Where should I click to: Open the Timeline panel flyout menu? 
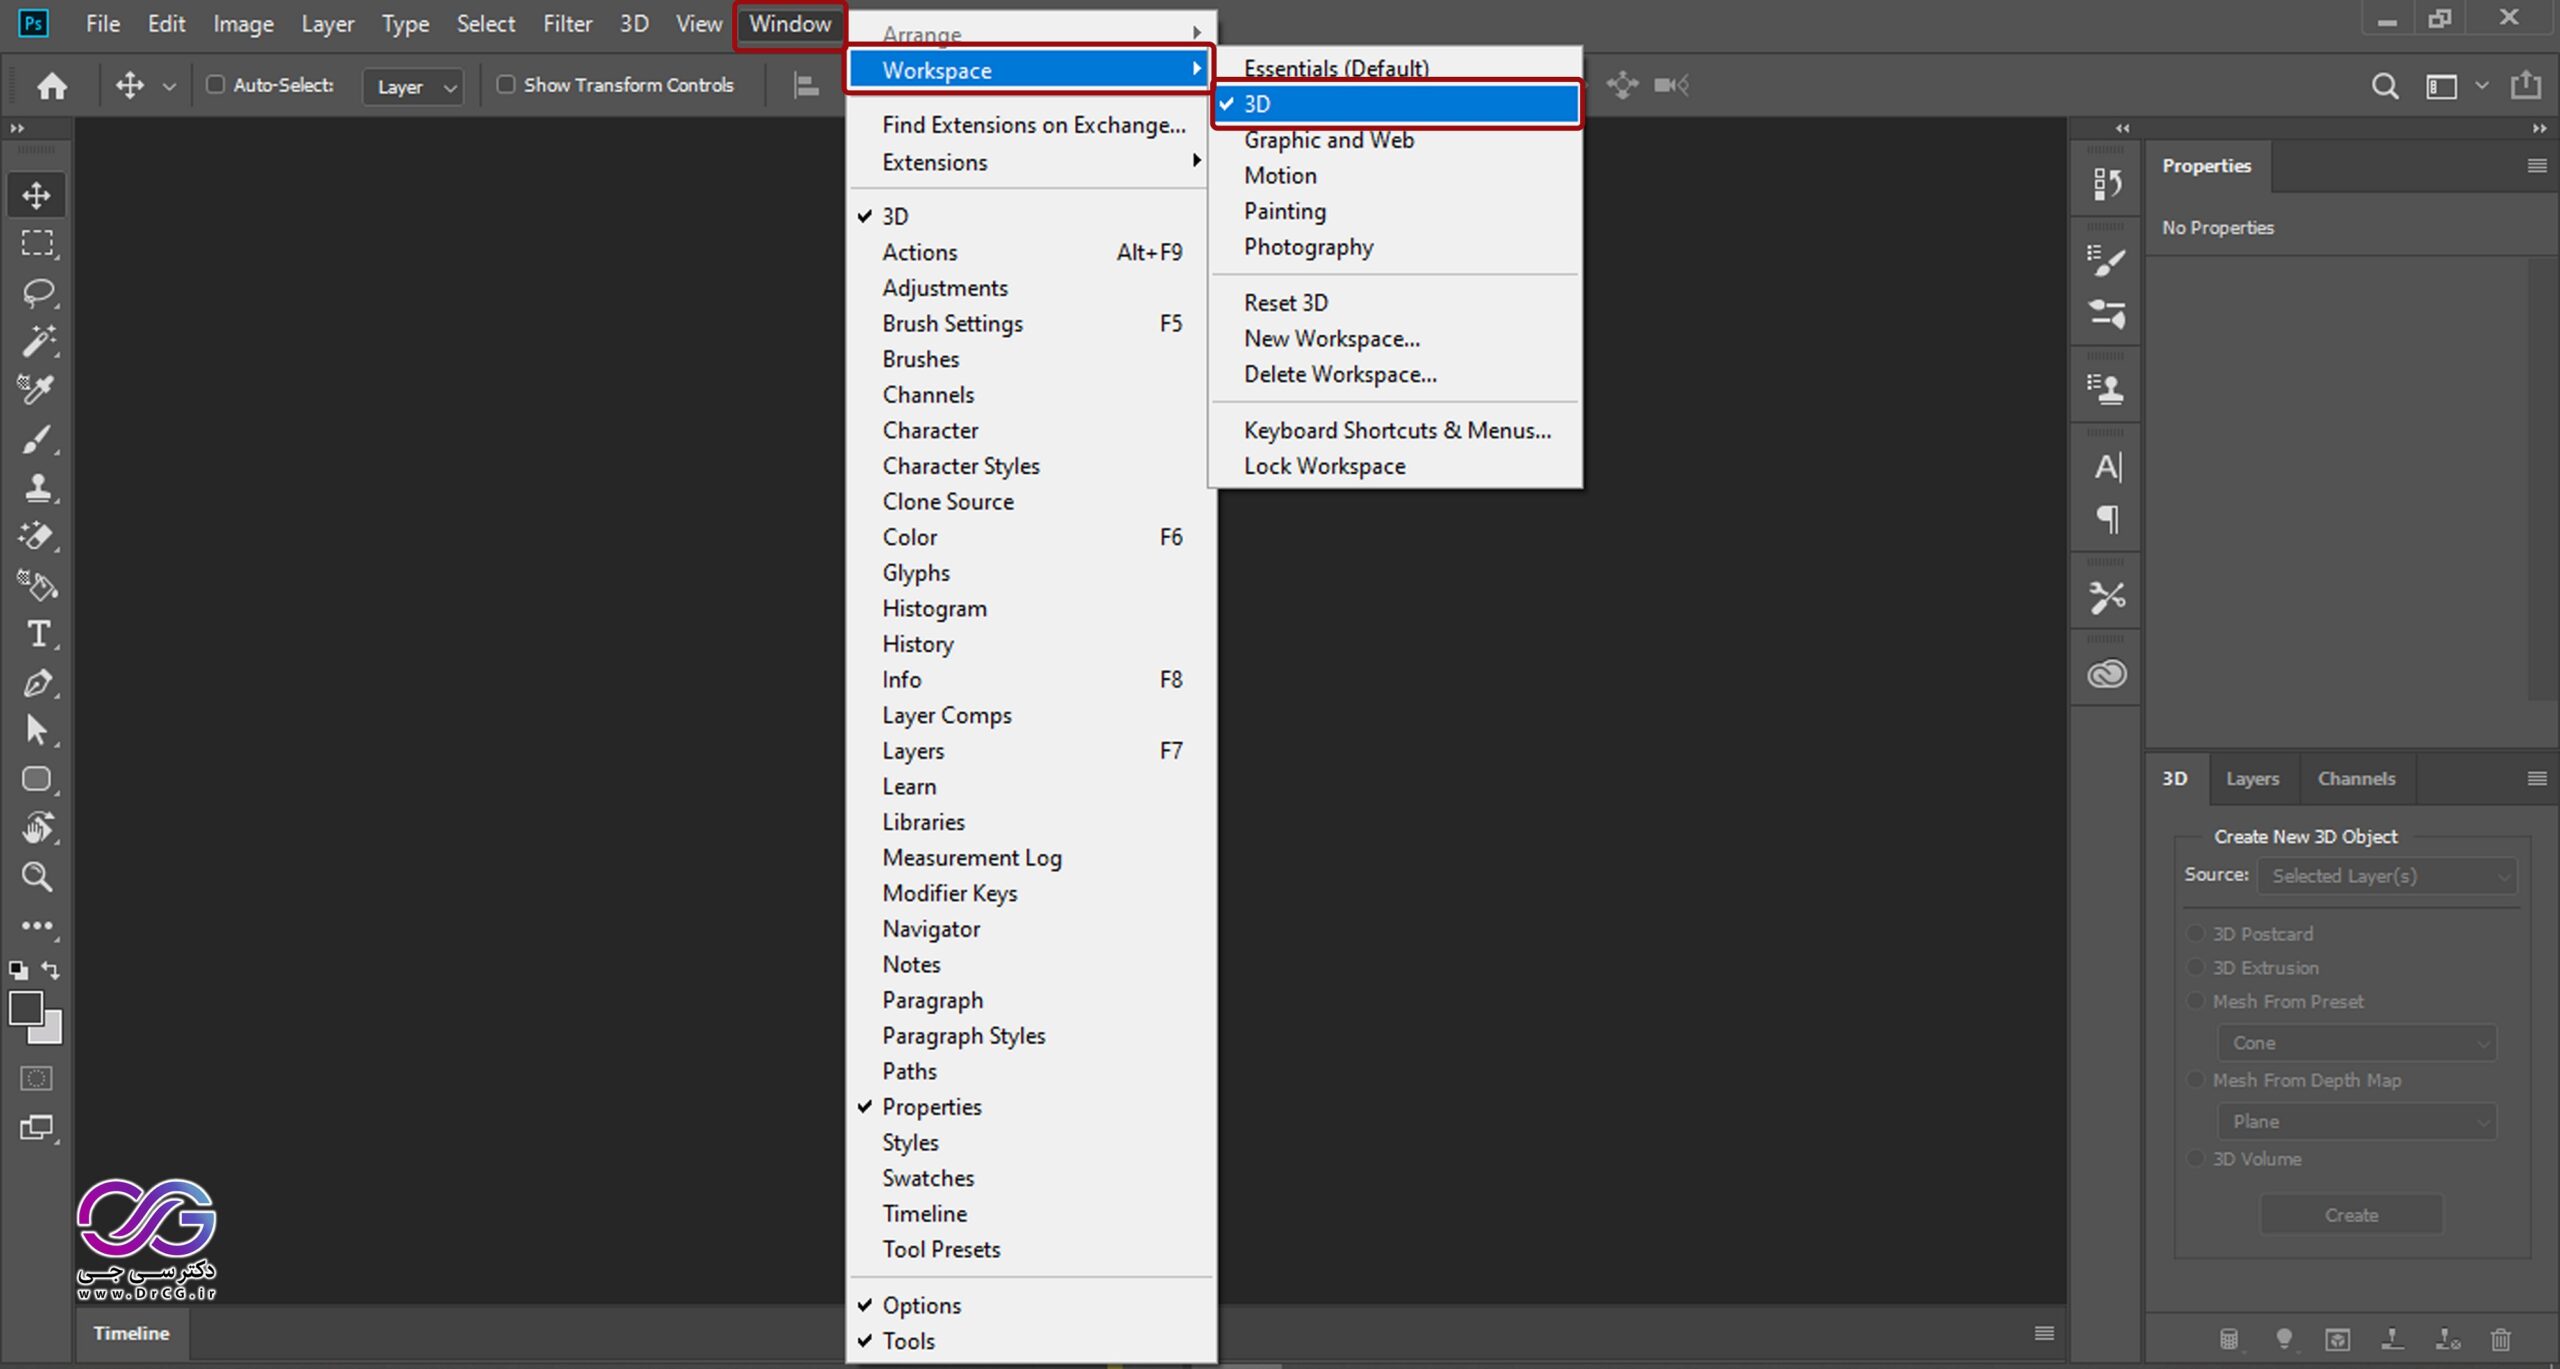coord(2044,1333)
